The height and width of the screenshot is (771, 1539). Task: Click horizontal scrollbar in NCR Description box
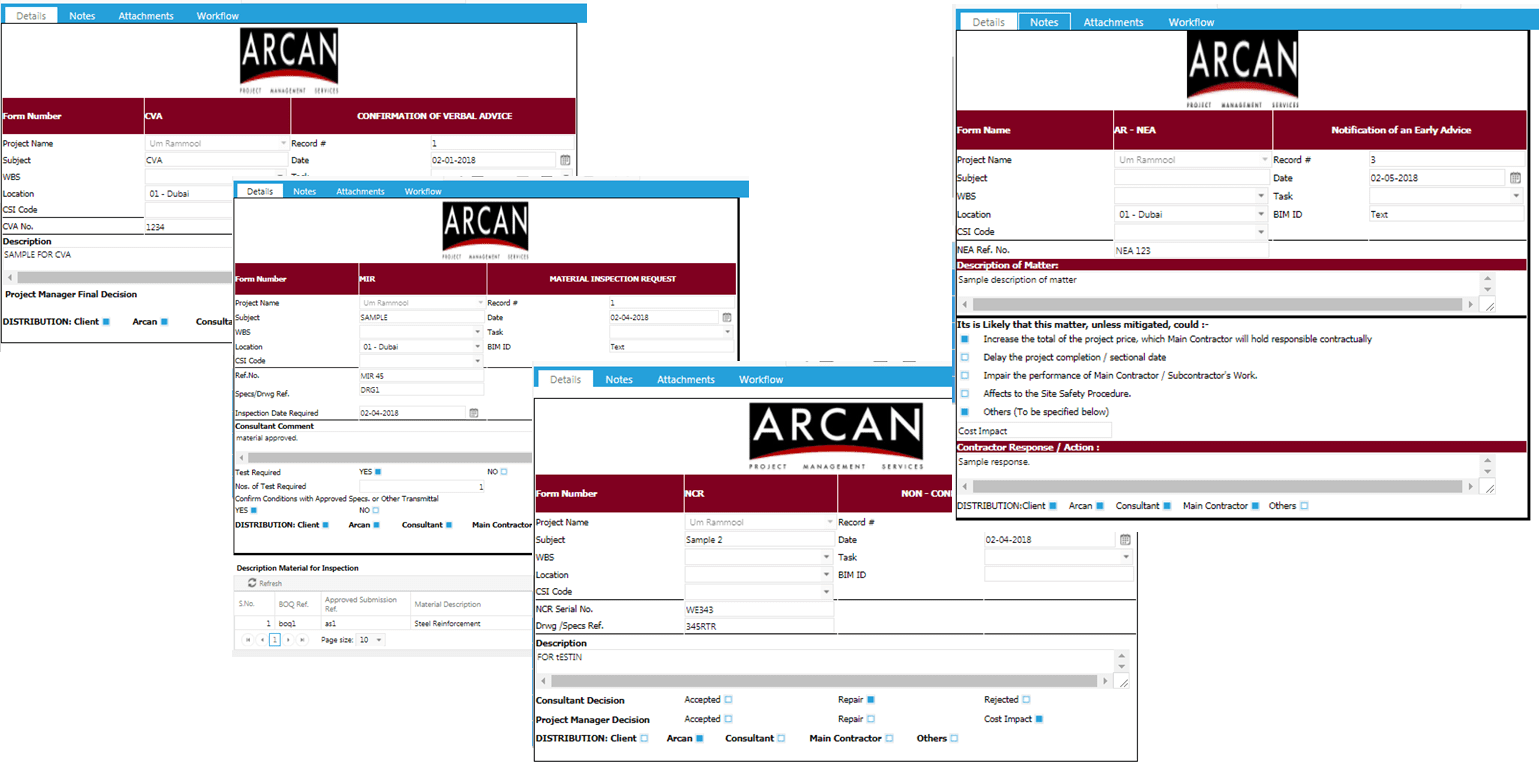click(825, 682)
